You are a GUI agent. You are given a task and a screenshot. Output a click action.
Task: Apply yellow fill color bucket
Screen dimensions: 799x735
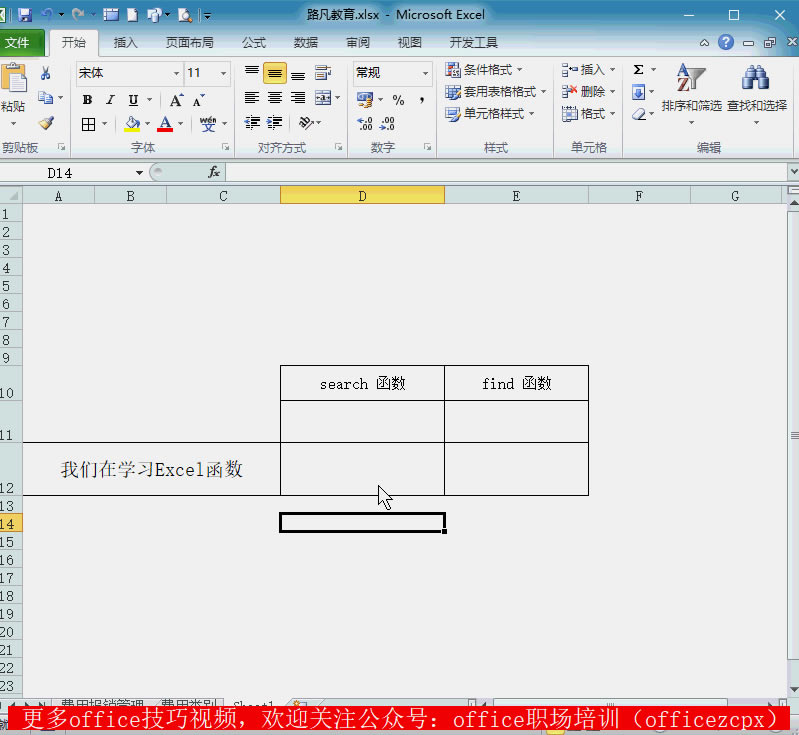pos(132,124)
